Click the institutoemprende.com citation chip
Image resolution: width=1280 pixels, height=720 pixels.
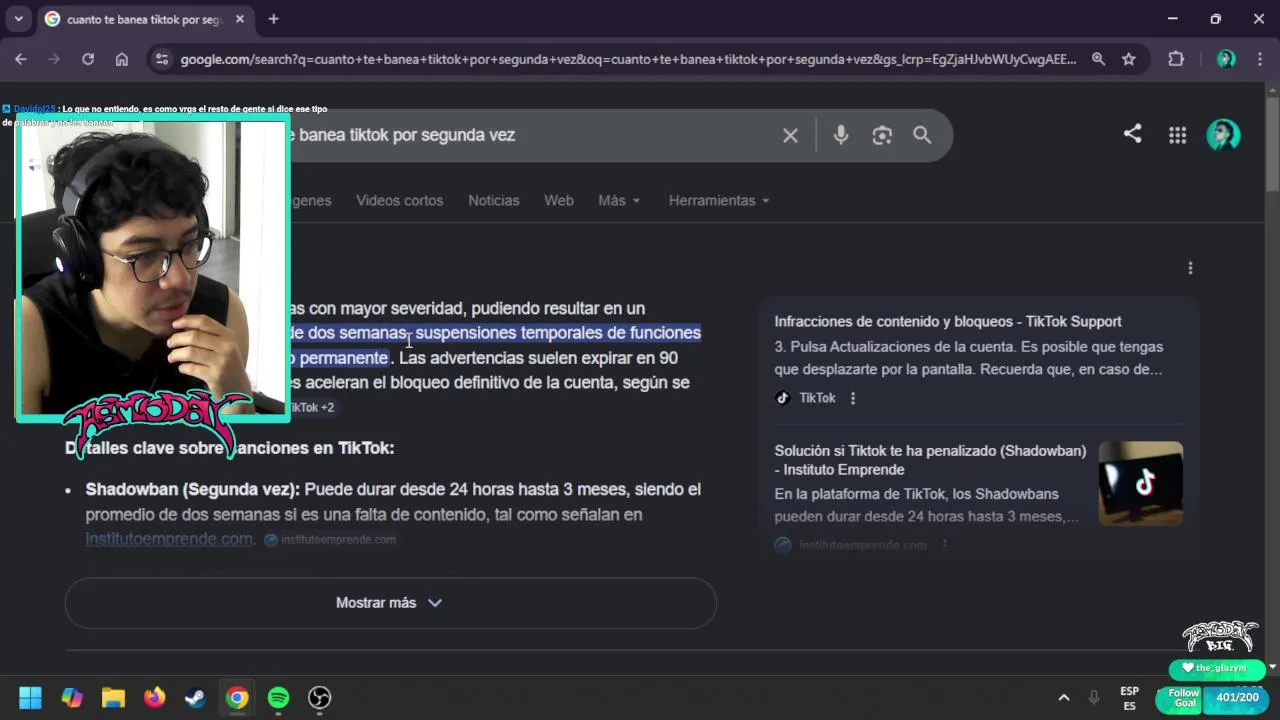click(330, 539)
